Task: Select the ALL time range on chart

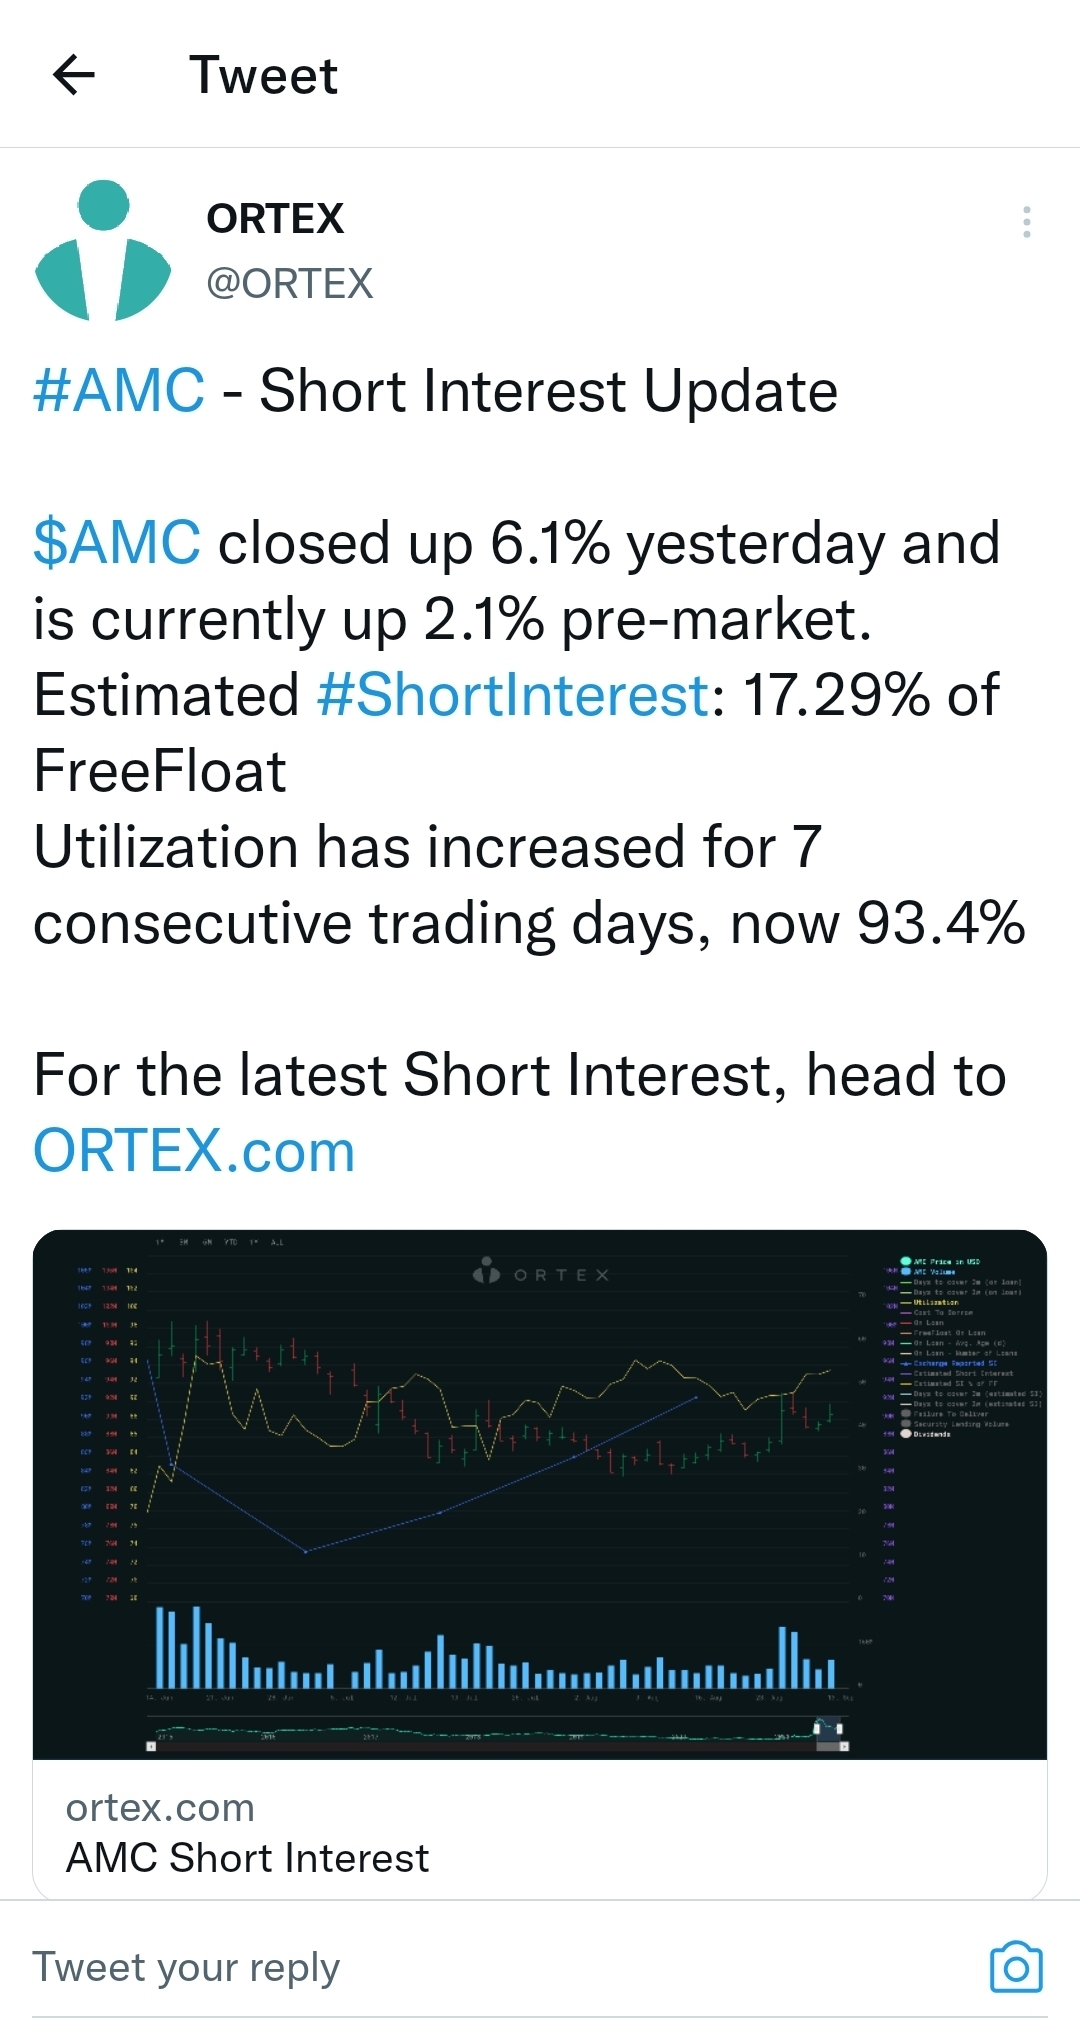Action: coord(277,1242)
